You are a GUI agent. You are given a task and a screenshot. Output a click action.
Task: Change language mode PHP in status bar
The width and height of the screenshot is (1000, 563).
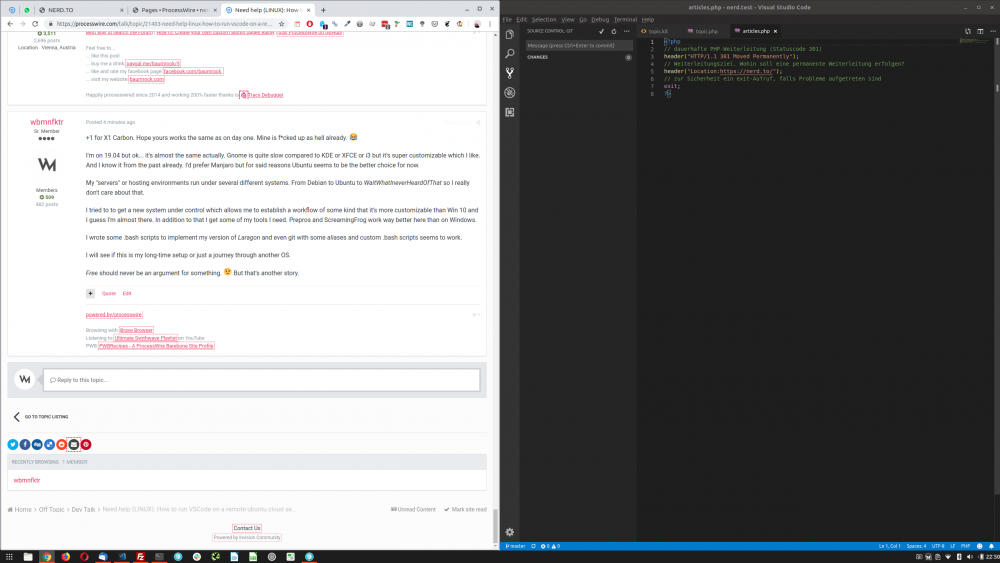tap(966, 546)
